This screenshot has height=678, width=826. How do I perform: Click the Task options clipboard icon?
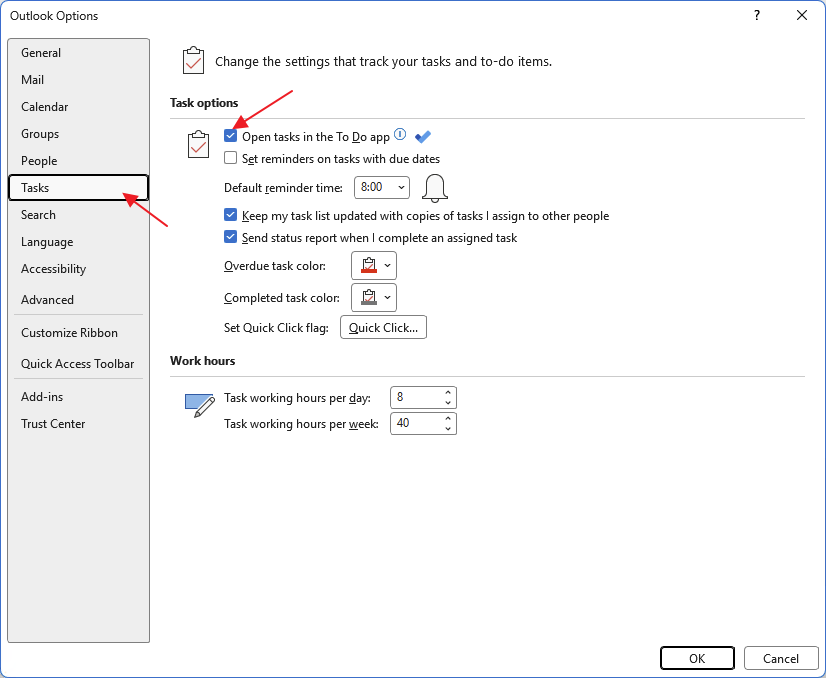pyautogui.click(x=198, y=145)
